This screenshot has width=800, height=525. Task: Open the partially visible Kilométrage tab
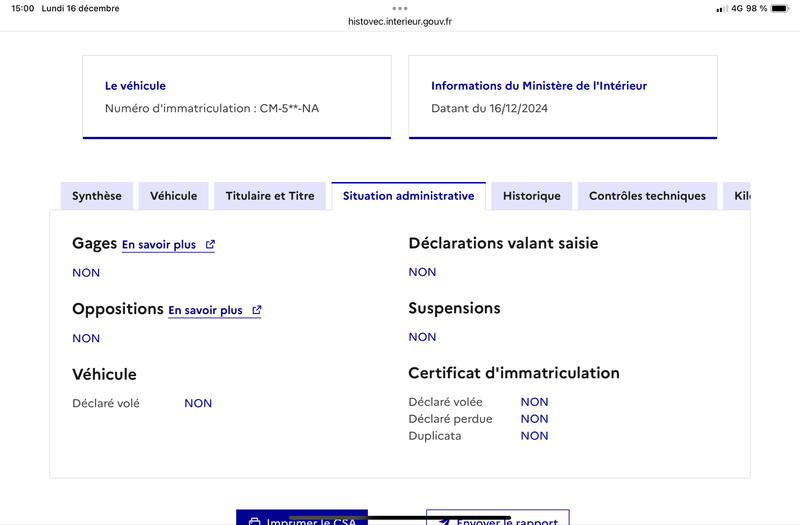[737, 196]
